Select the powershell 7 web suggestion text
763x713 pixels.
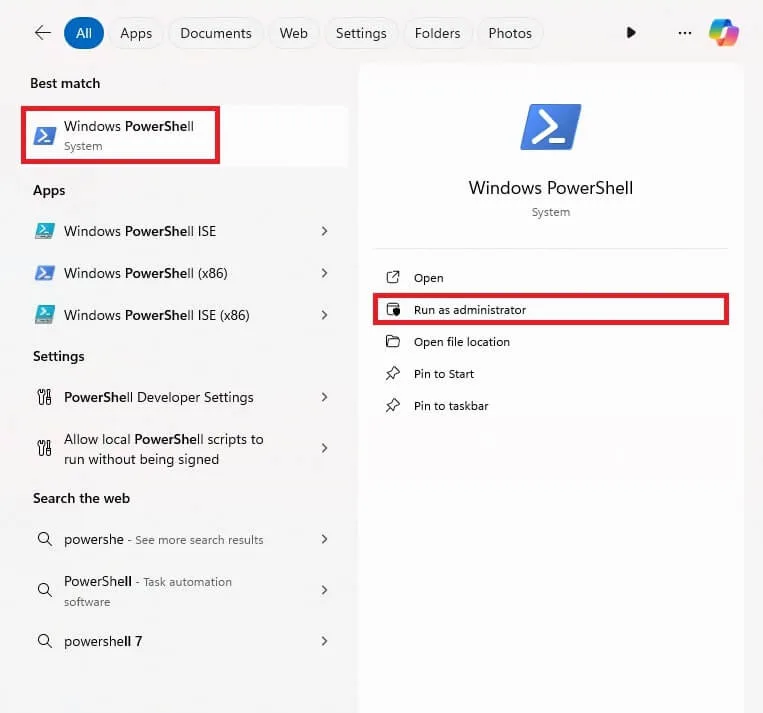103,641
